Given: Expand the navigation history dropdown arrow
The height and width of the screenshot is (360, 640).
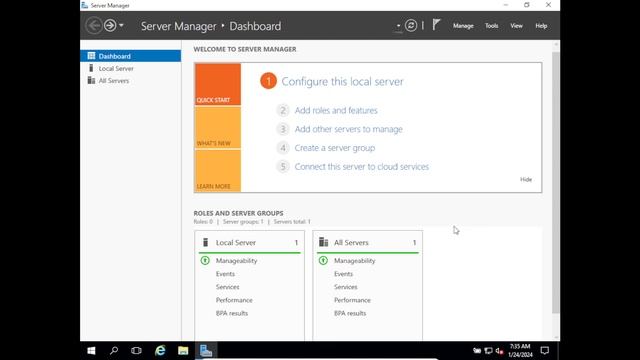Looking at the screenshot, I should (121, 25).
